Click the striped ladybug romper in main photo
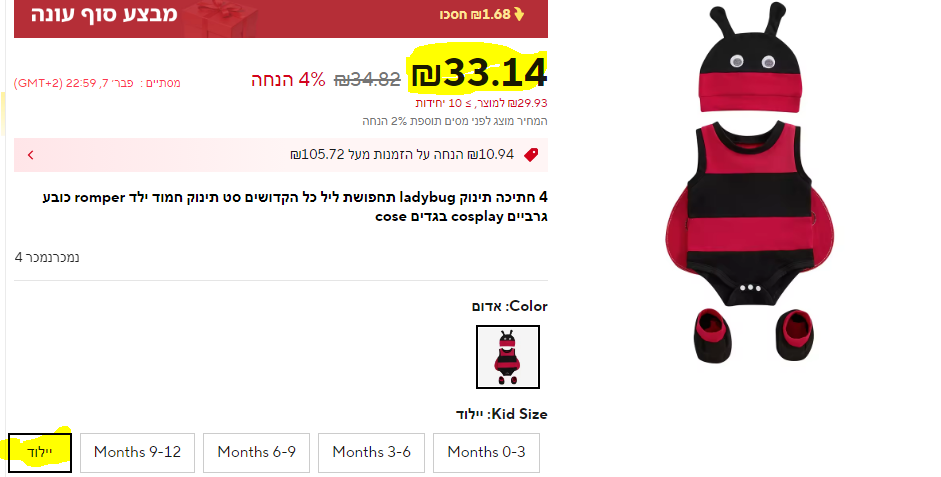The height and width of the screenshot is (477, 941). pos(749,213)
